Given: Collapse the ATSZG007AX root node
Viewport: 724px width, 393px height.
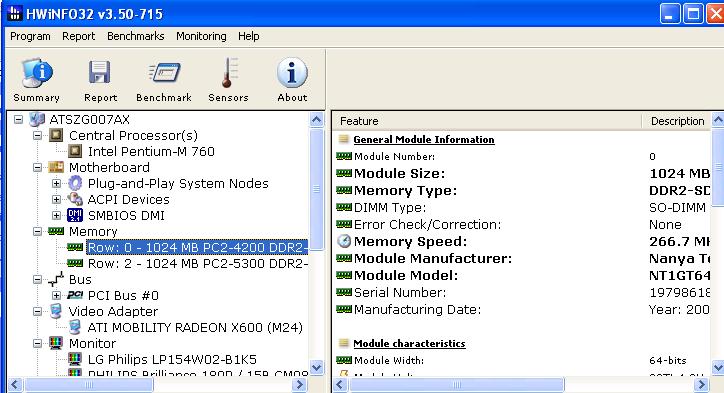Looking at the screenshot, I should pos(18,120).
